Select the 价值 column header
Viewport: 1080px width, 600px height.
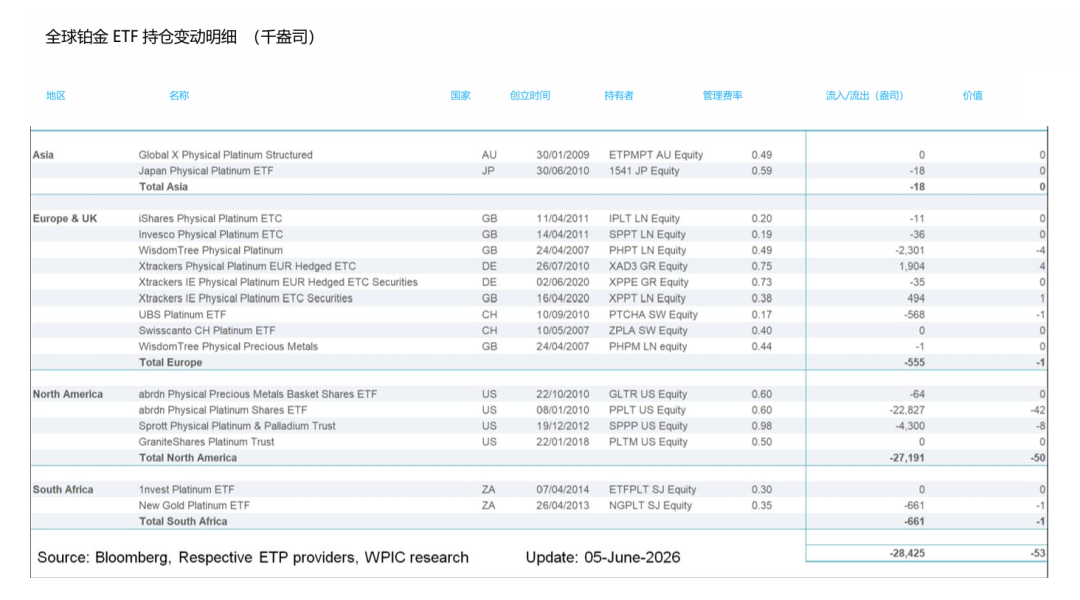point(972,96)
